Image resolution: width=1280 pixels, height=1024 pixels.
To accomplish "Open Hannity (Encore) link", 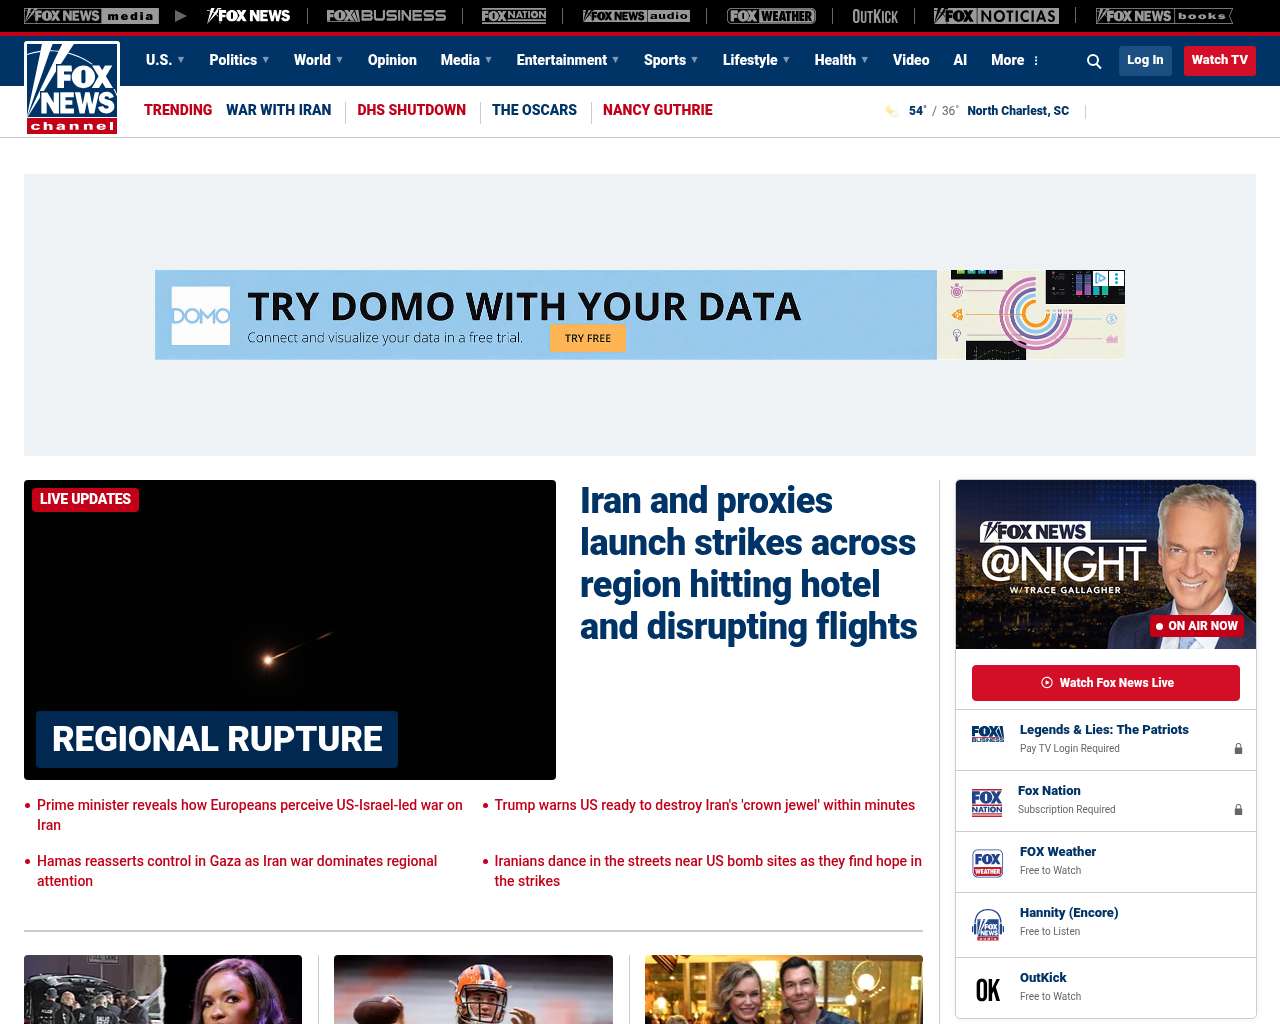I will 1069,913.
